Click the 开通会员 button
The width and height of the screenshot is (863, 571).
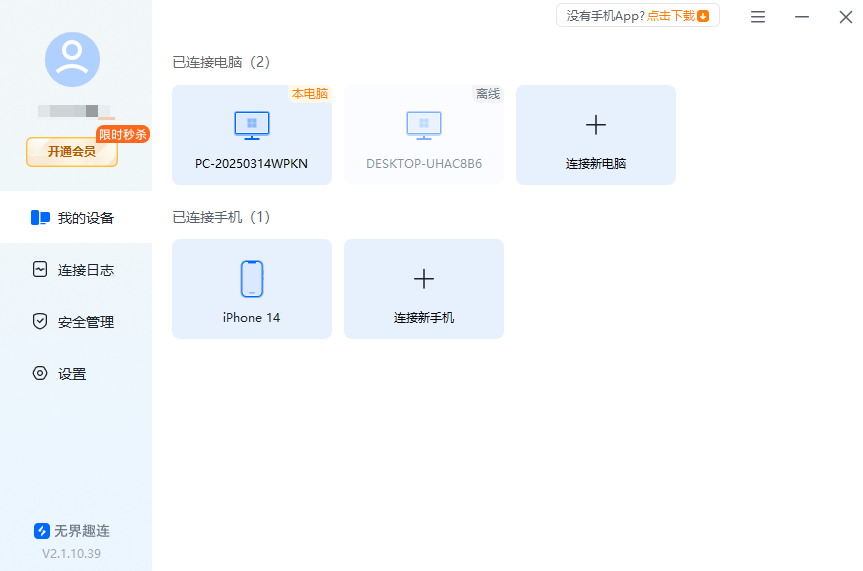pos(72,152)
